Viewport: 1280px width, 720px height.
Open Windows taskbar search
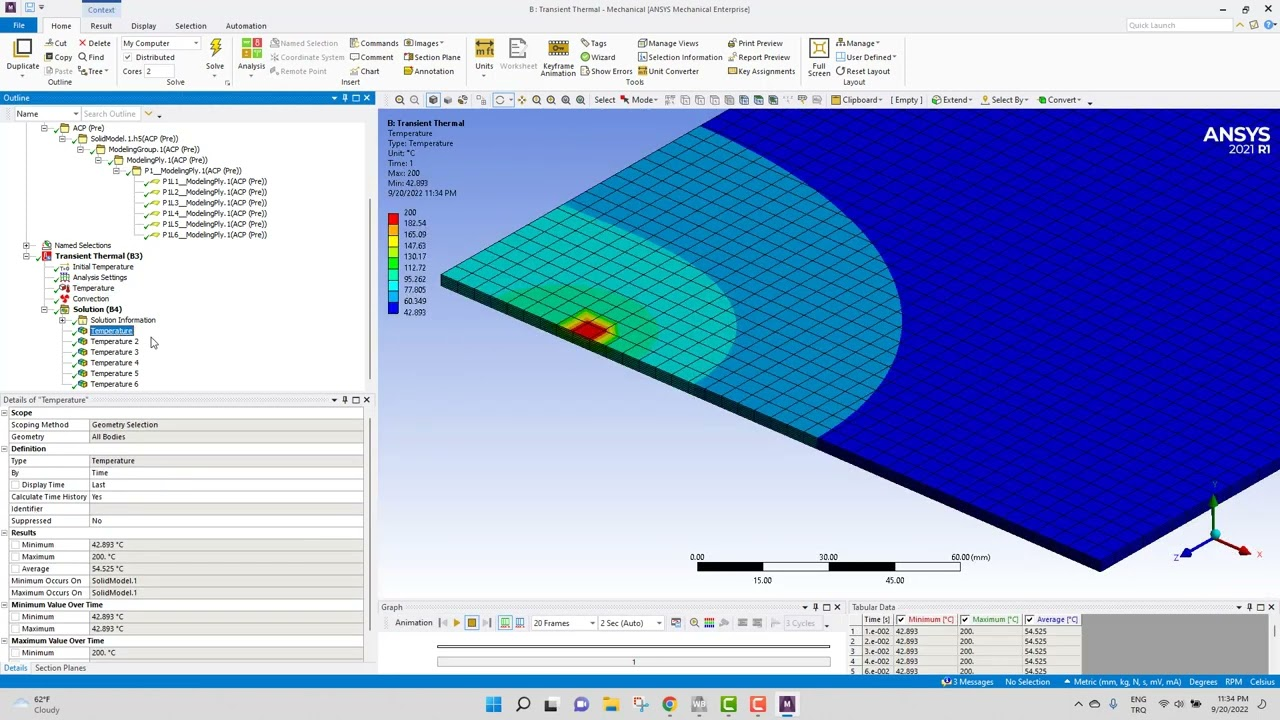[x=523, y=704]
